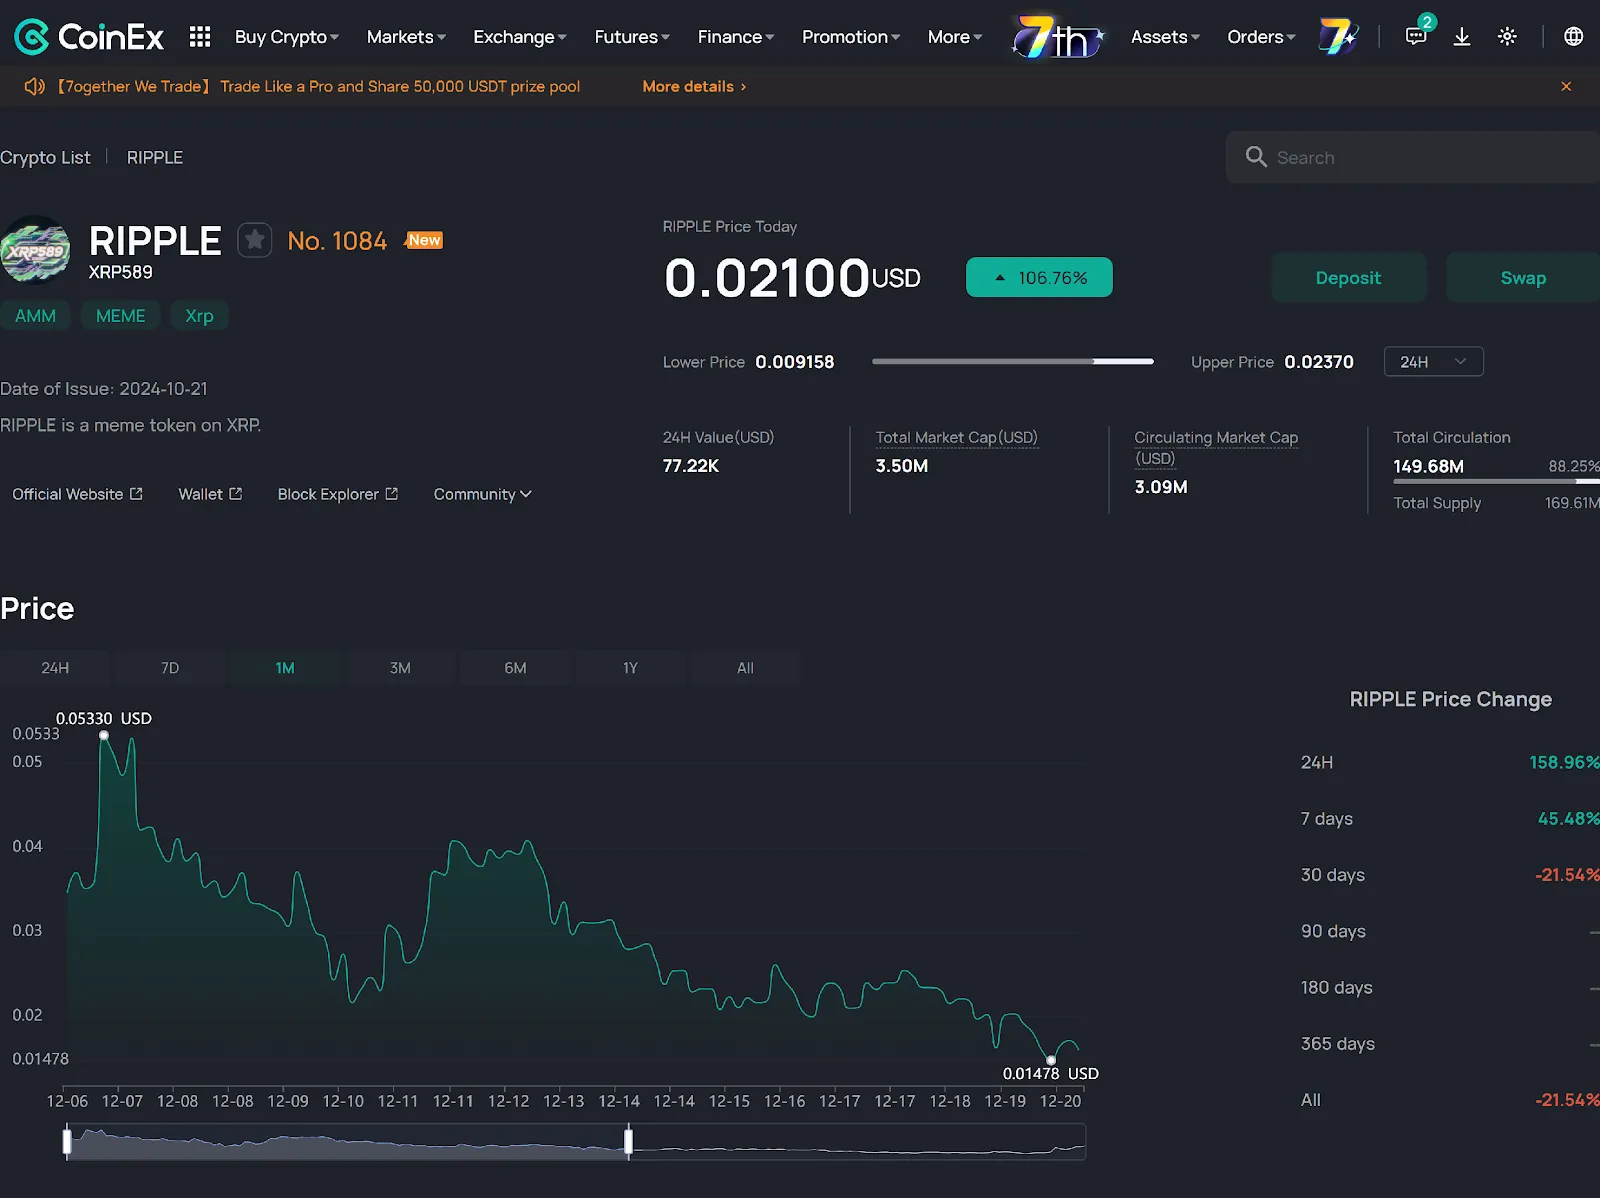
Task: Open the Together We Trade announcement text
Action: [x=318, y=87]
